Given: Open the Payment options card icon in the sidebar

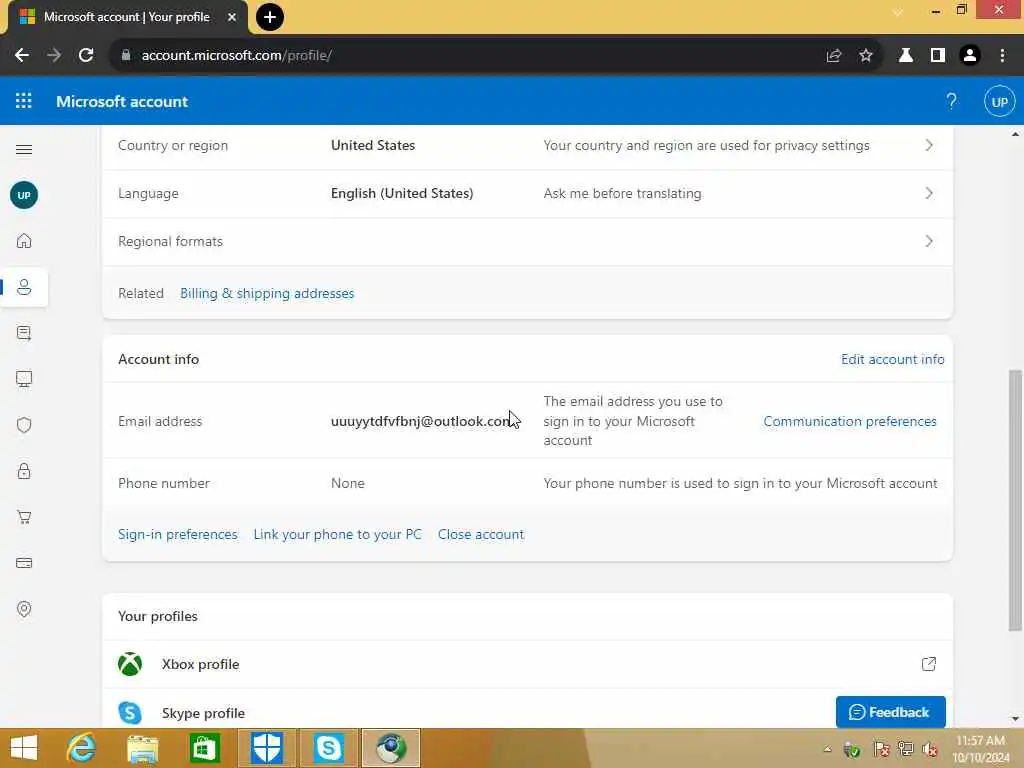Looking at the screenshot, I should tap(24, 563).
